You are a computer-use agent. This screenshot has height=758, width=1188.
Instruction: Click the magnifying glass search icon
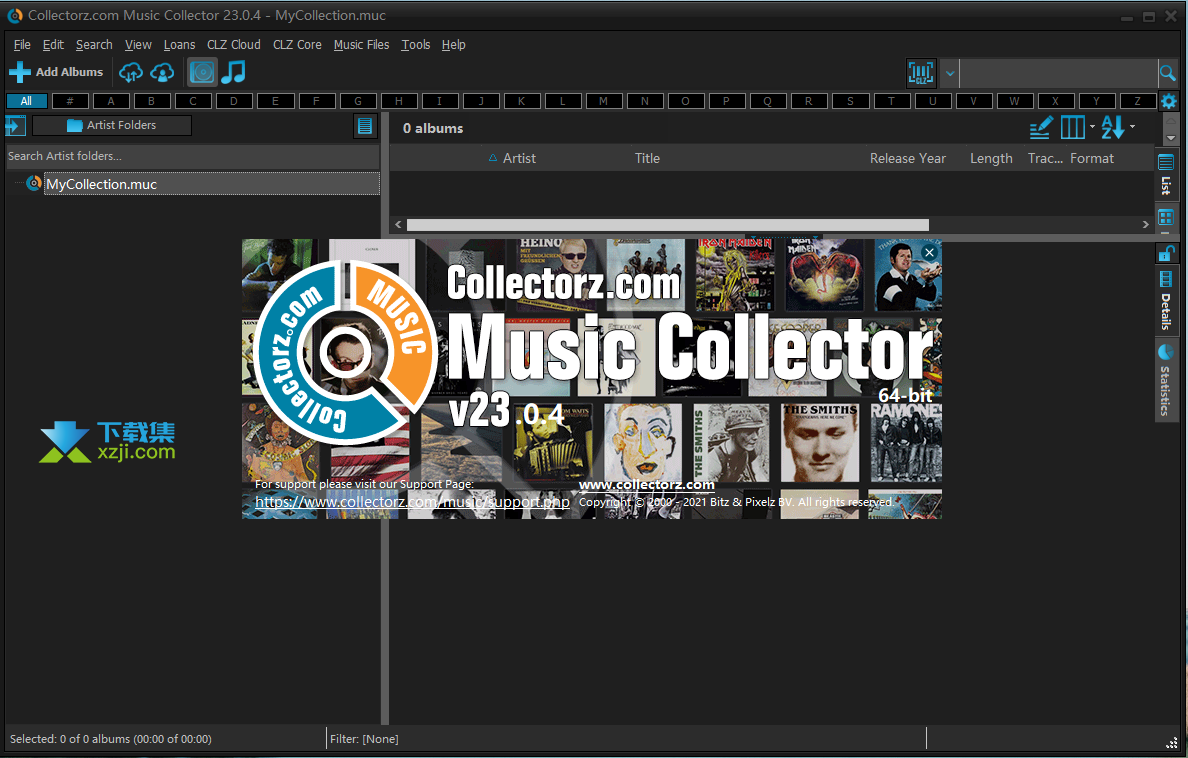coord(1168,74)
